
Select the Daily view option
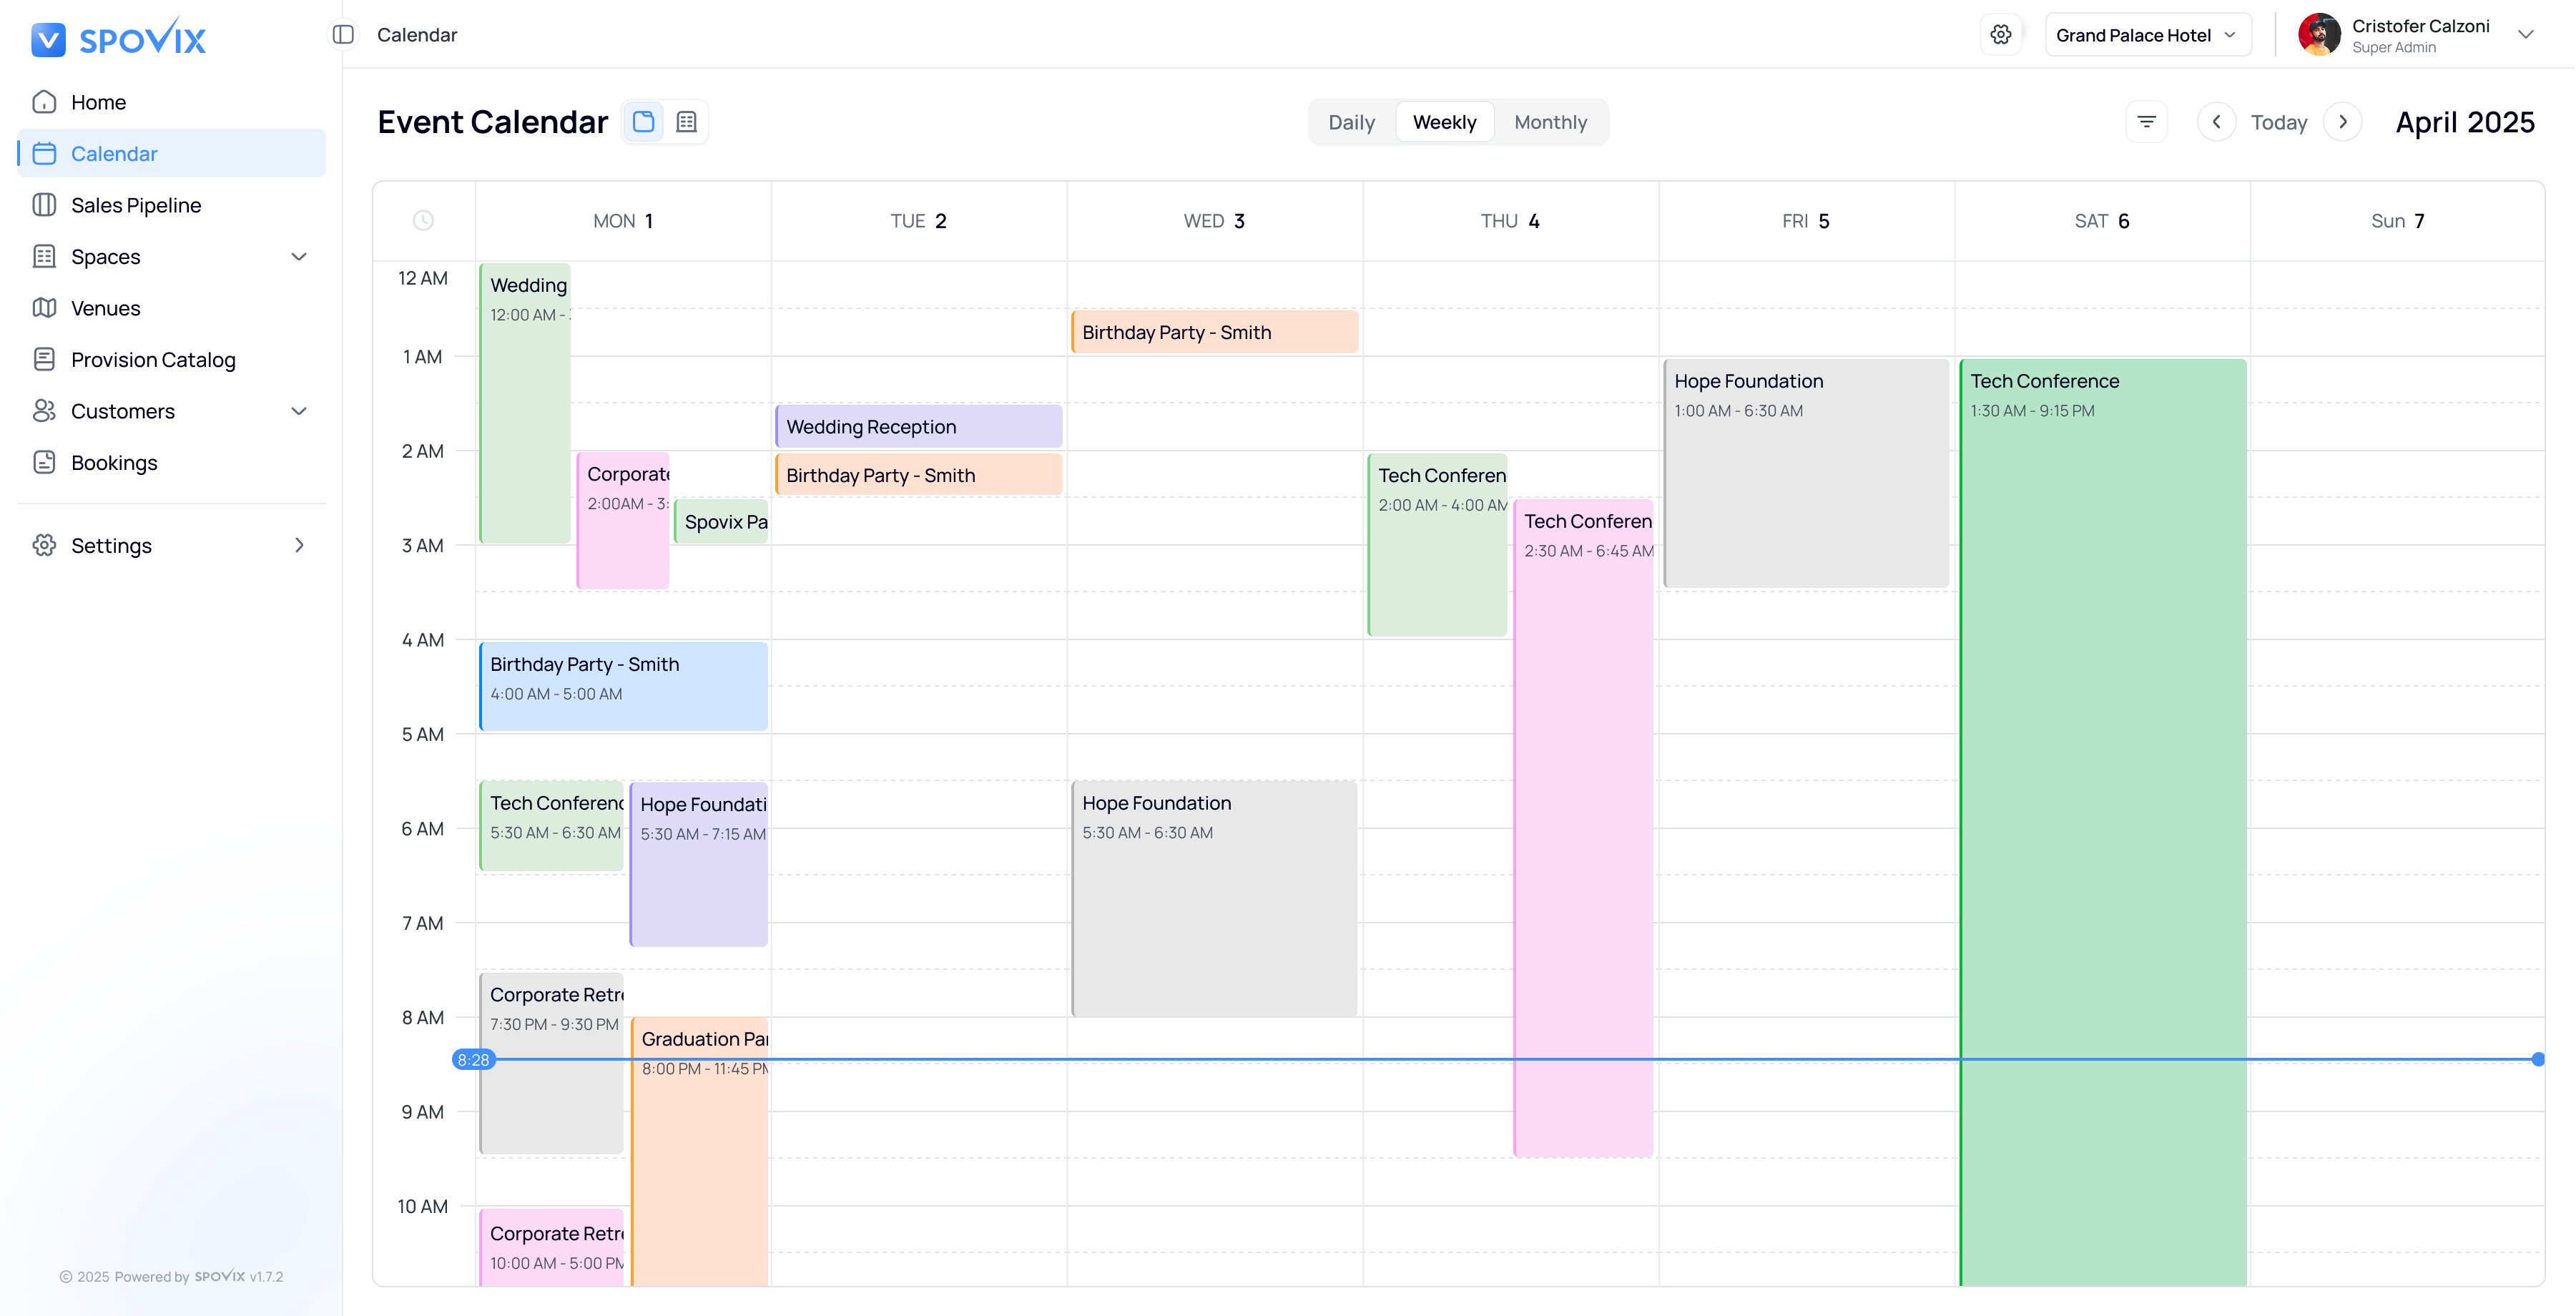[x=1351, y=122]
